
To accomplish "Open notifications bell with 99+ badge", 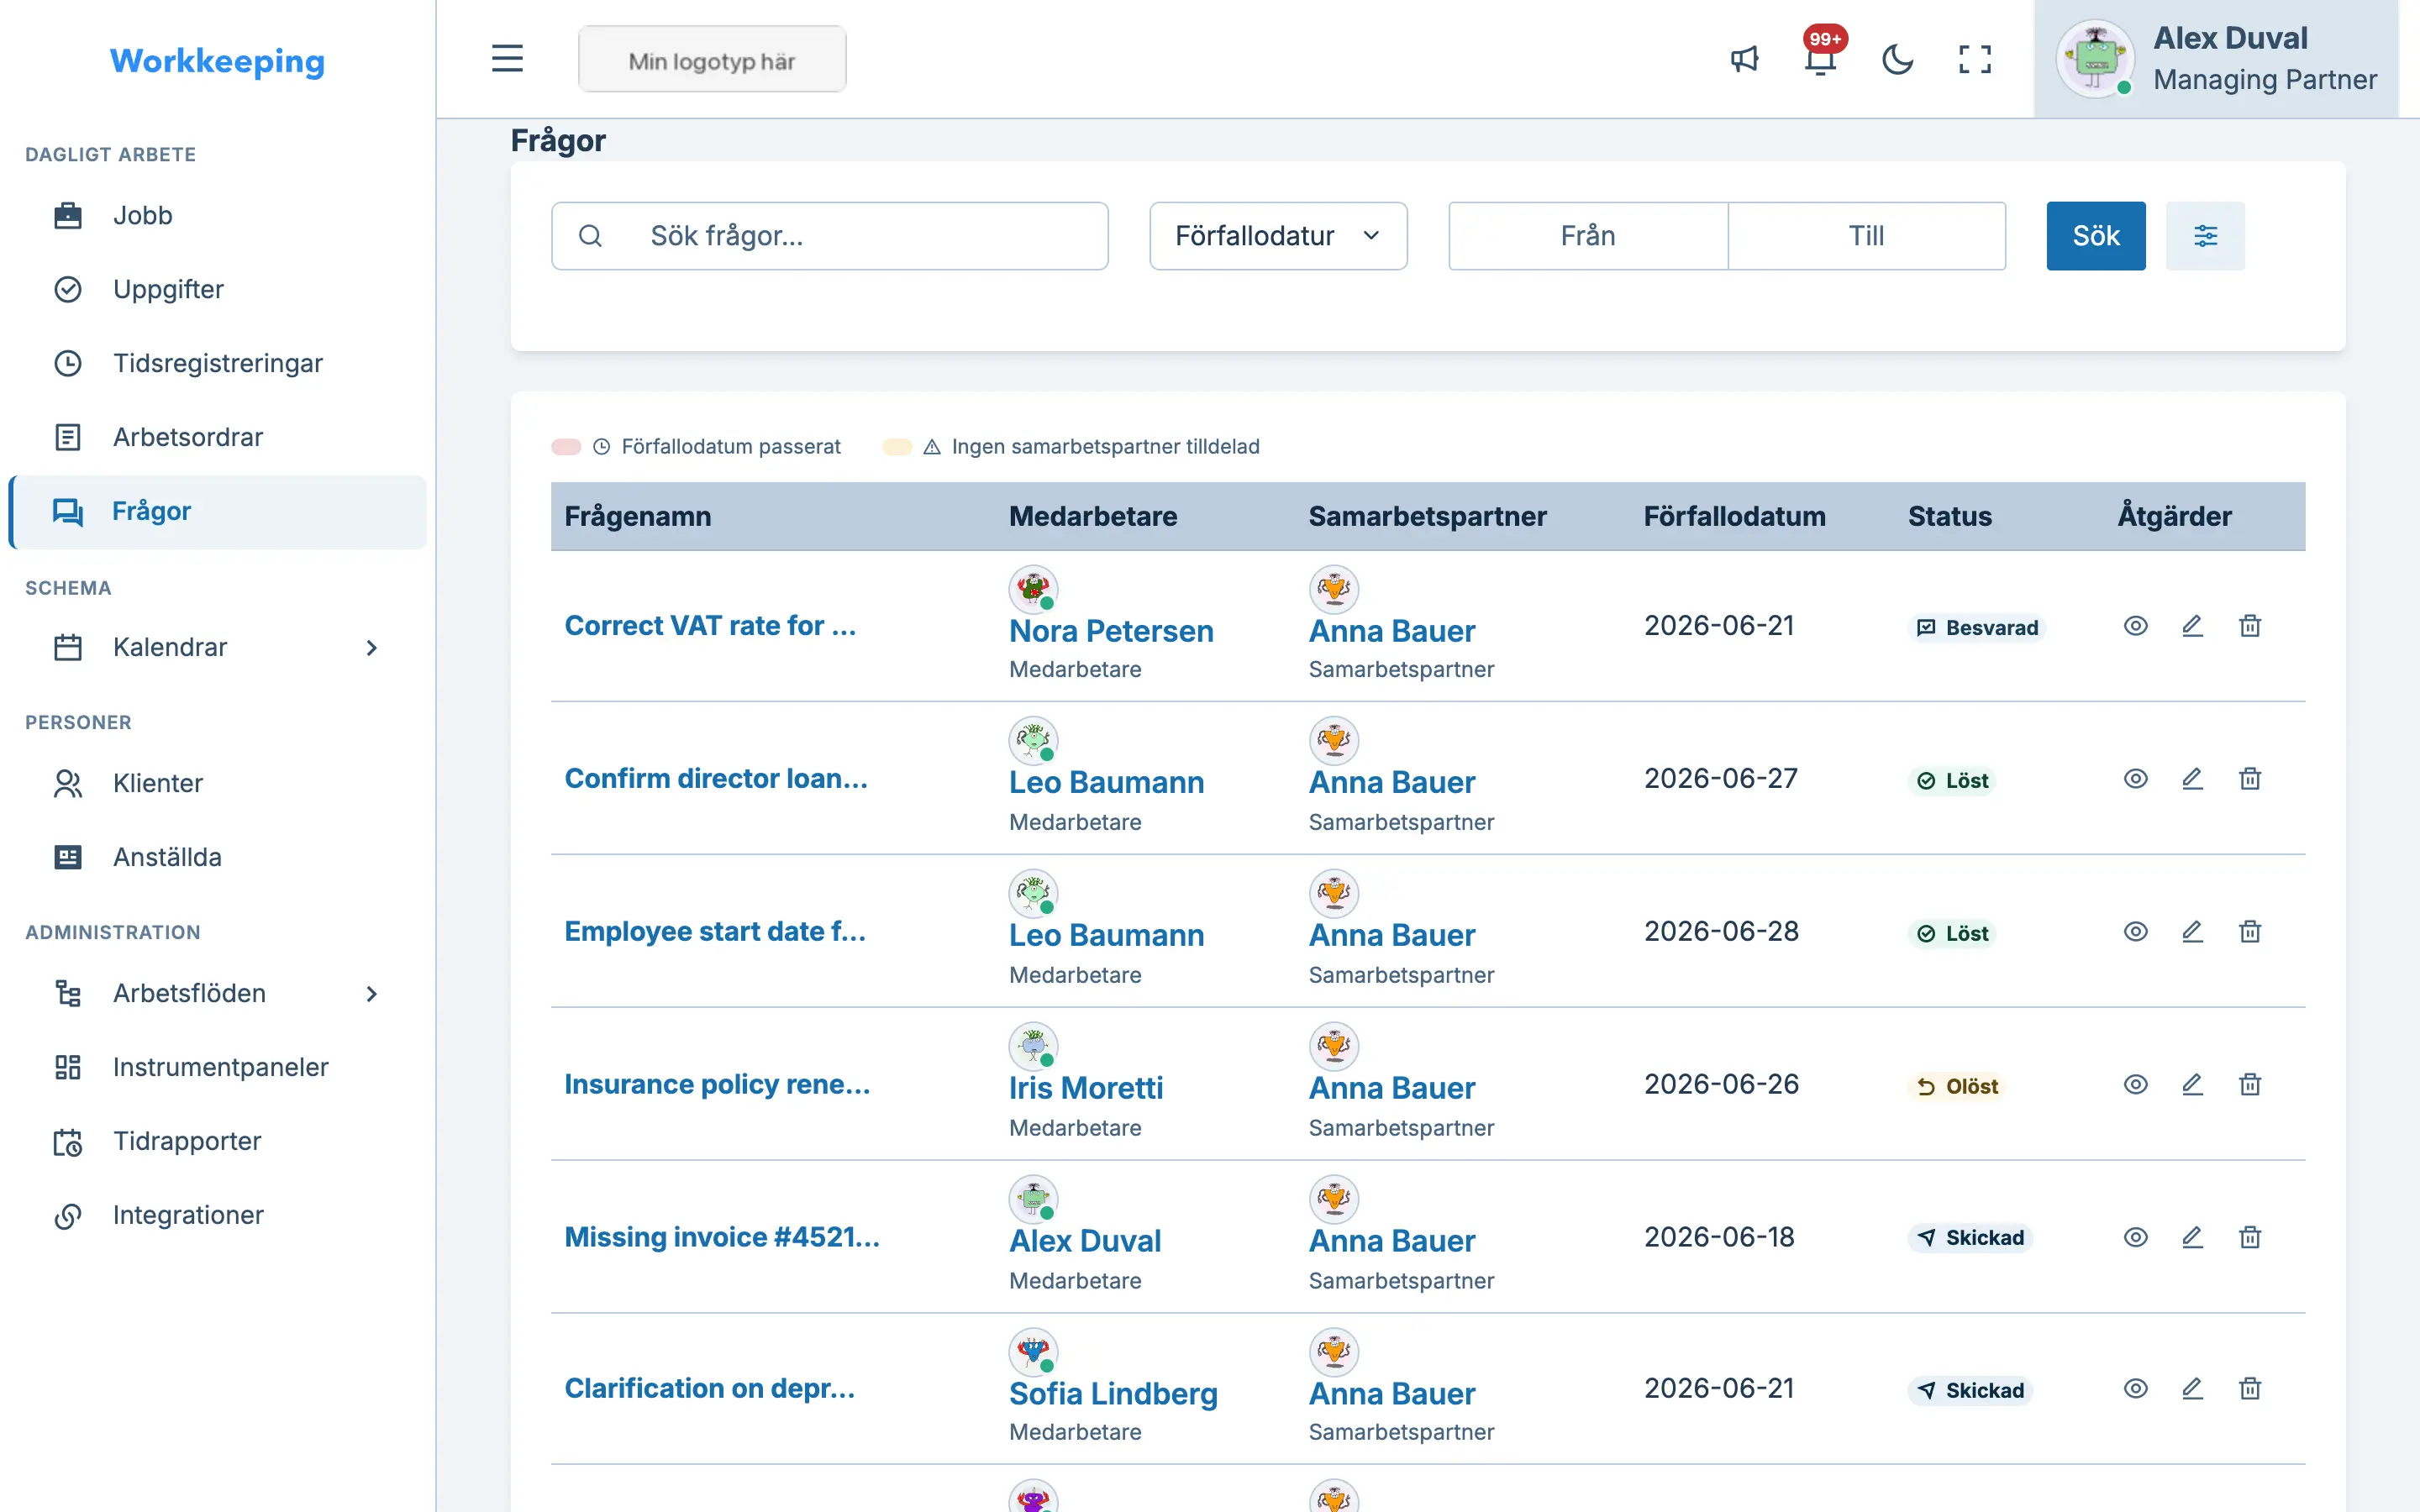I will click(1821, 59).
